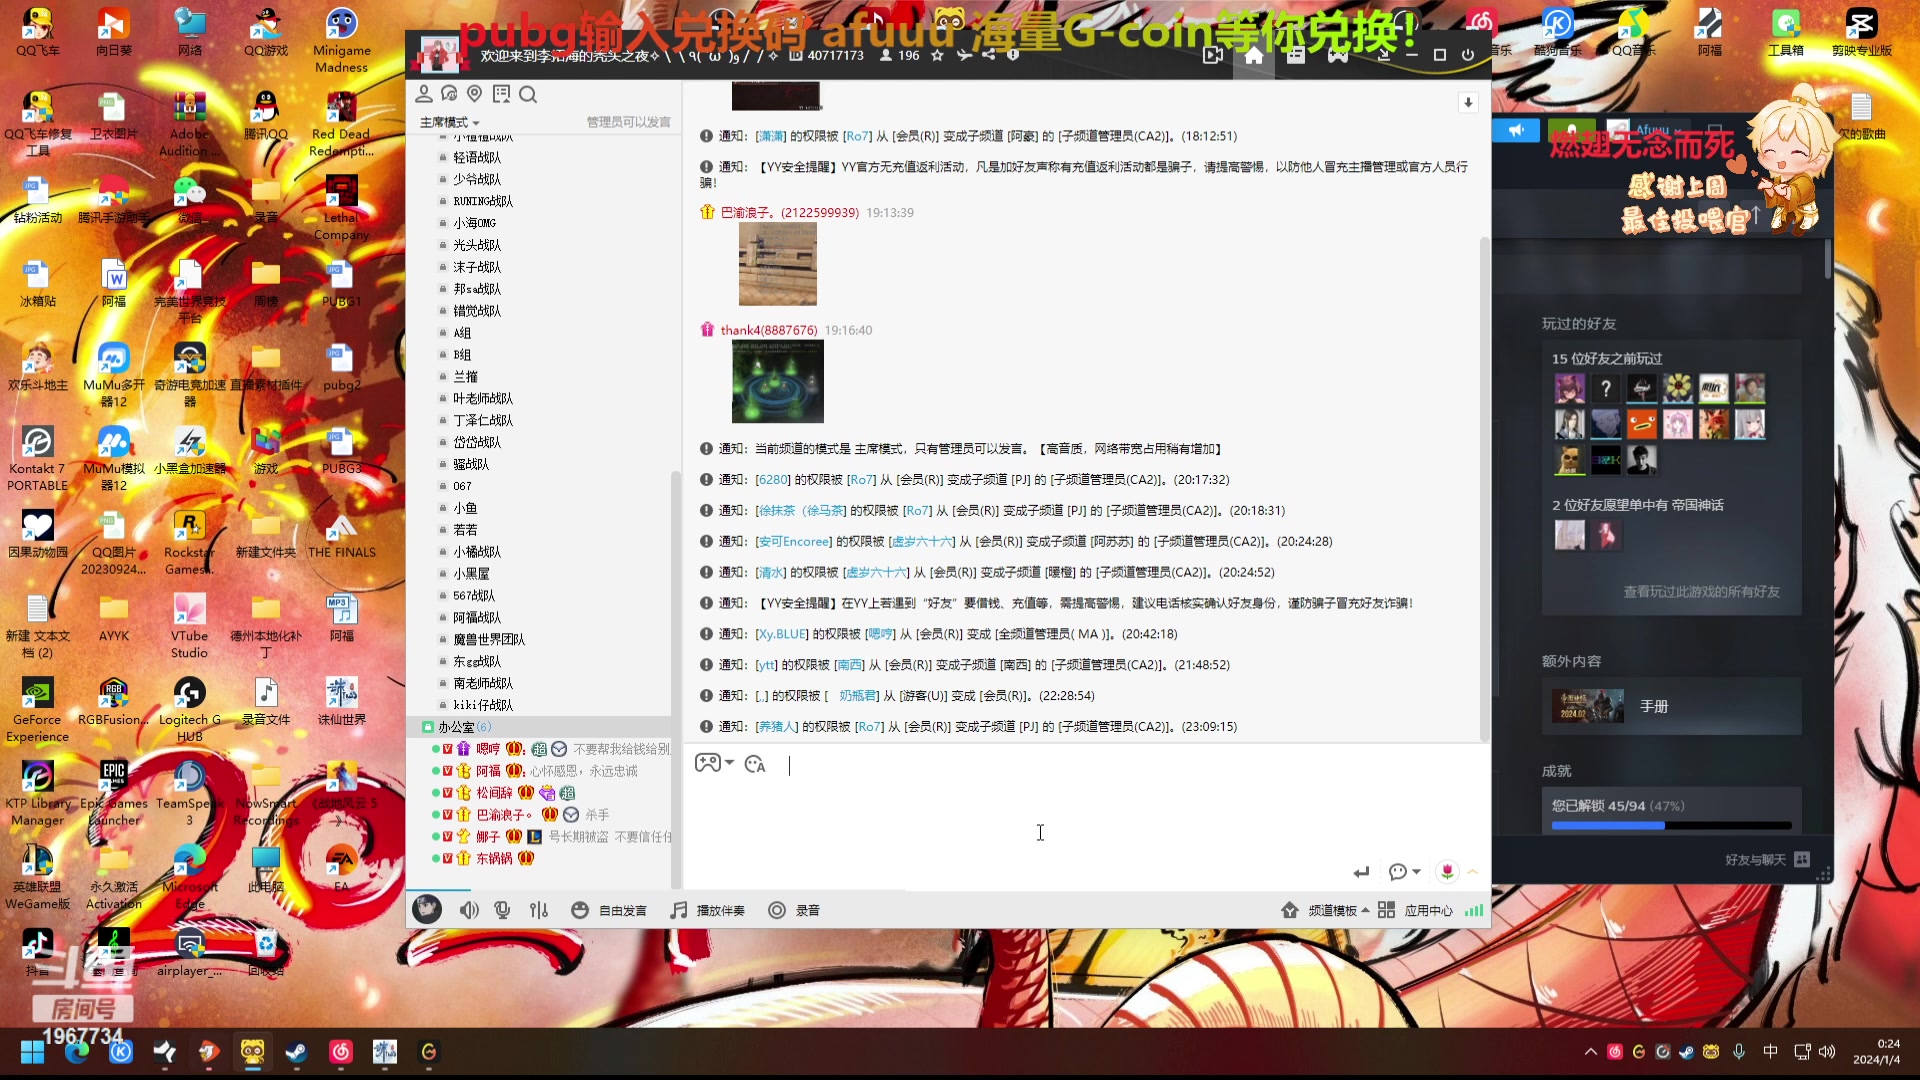1920x1080 pixels.
Task: Launch Microsoft Edge from taskbar
Action: click(77, 1052)
